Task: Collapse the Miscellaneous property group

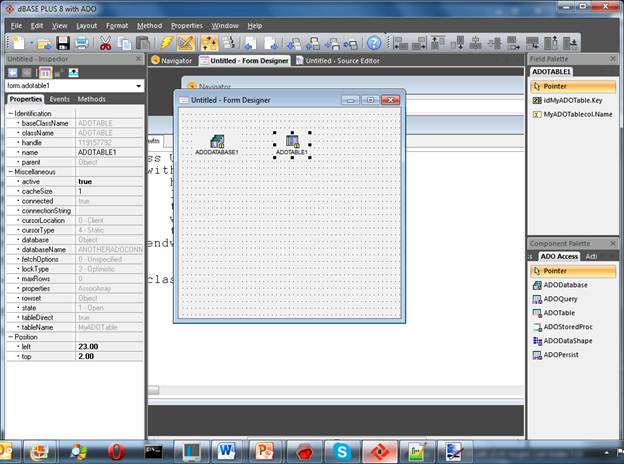Action: [x=10, y=172]
